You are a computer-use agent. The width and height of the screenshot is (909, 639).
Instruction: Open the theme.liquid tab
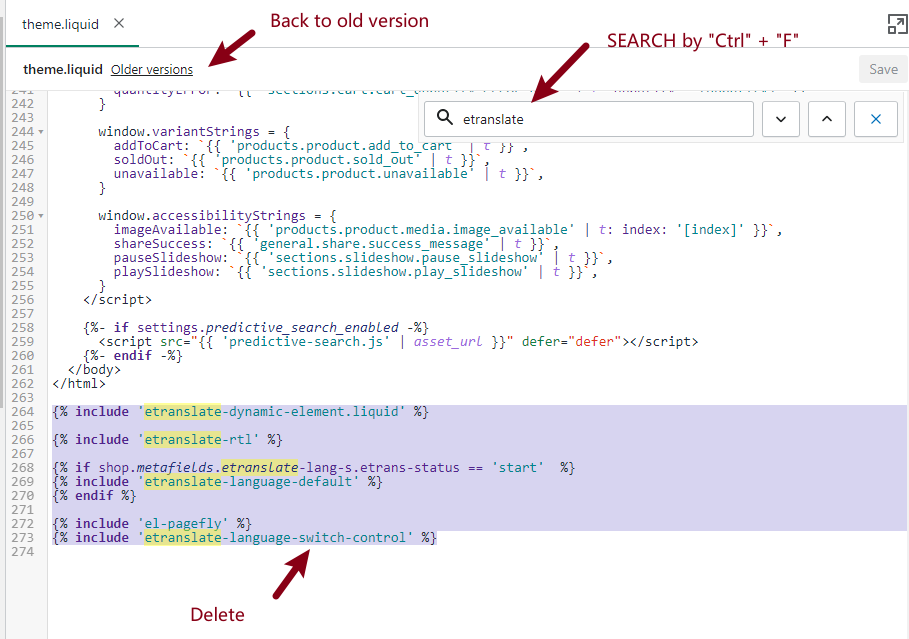coord(60,24)
